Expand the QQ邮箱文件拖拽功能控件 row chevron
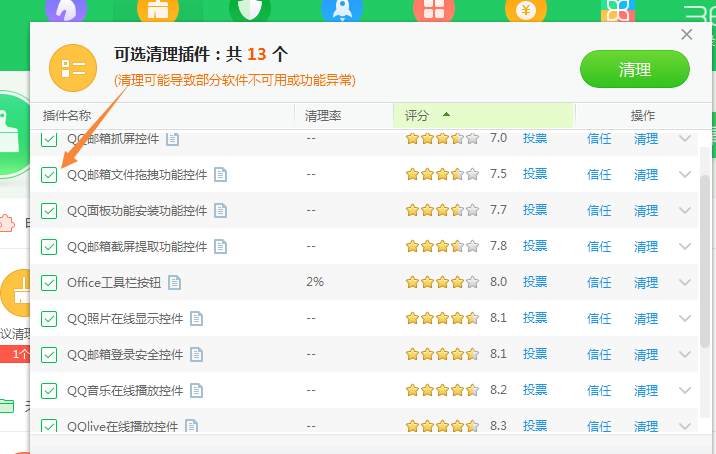 point(684,174)
